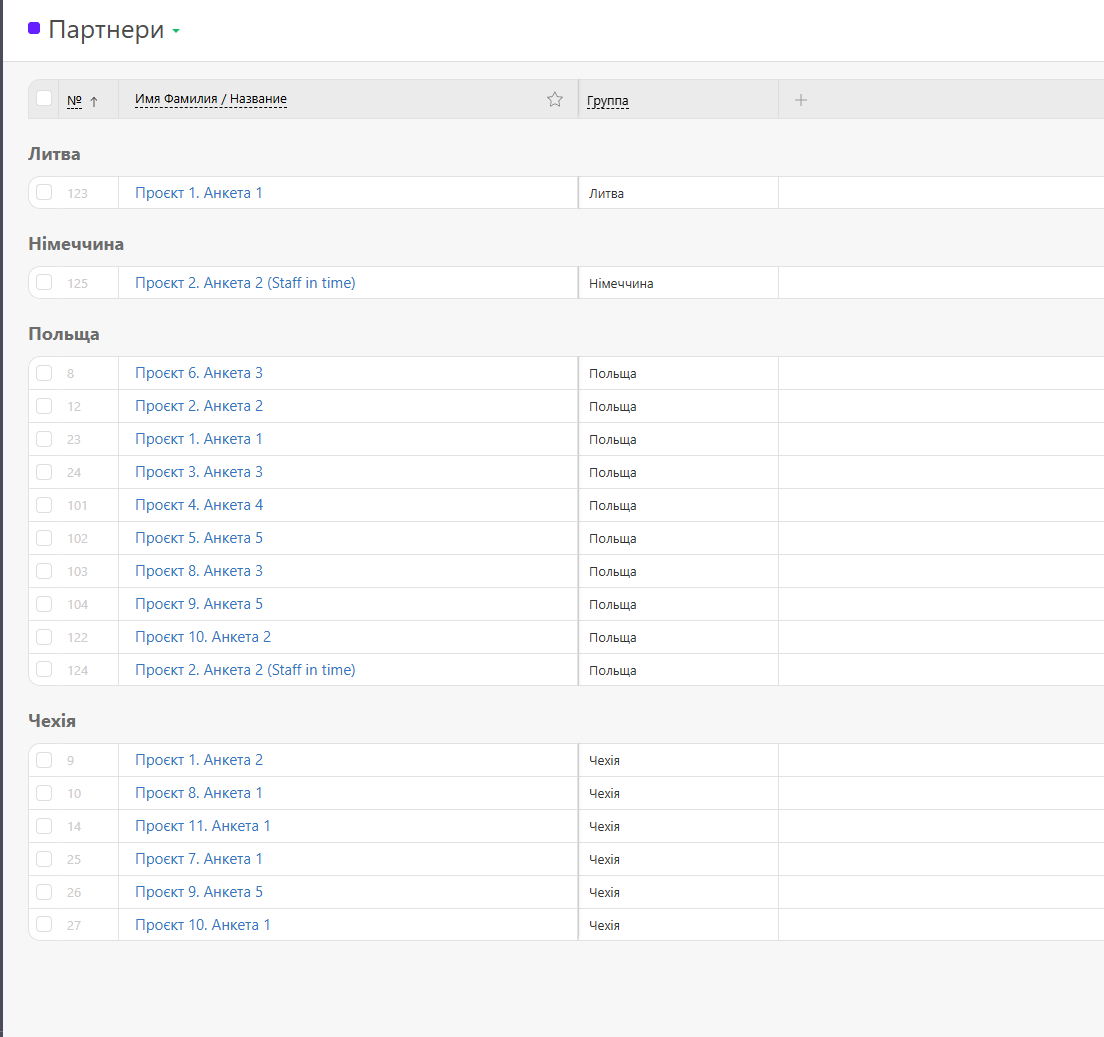Click the "Группа" column header
Screen dimensions: 1104x1037
tap(608, 101)
